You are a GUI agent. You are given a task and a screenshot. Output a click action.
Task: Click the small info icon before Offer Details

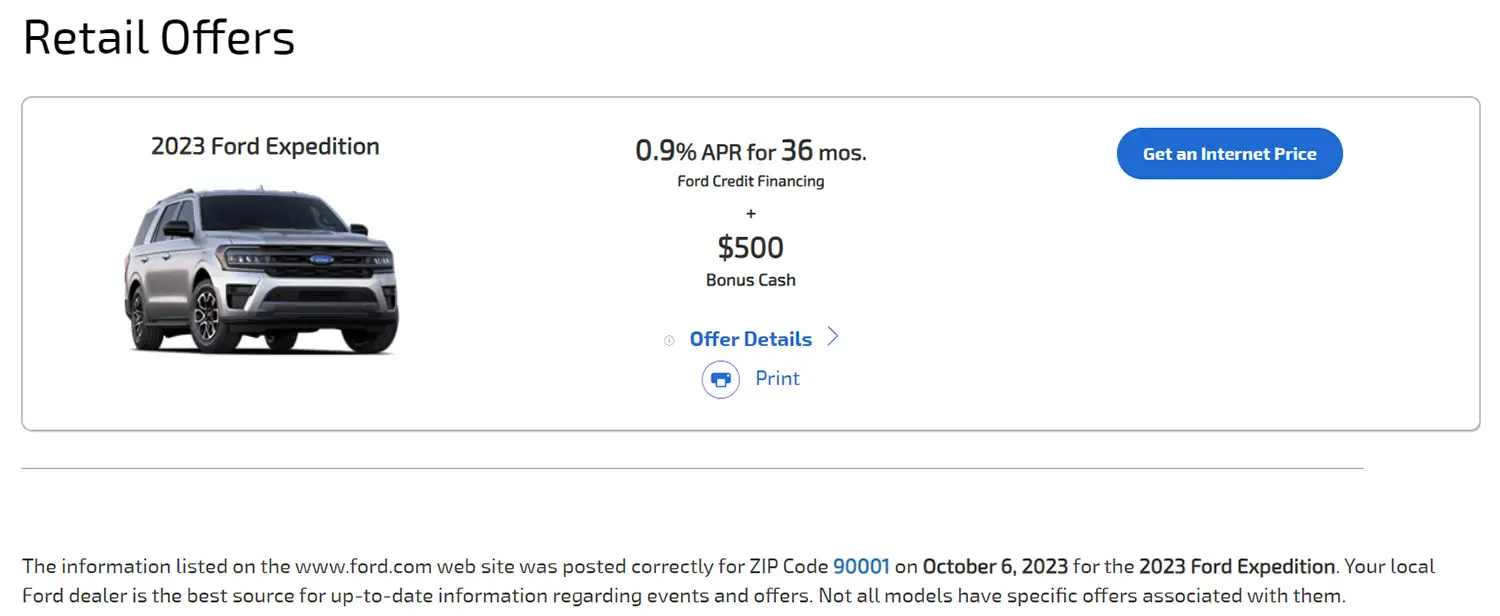click(x=669, y=340)
